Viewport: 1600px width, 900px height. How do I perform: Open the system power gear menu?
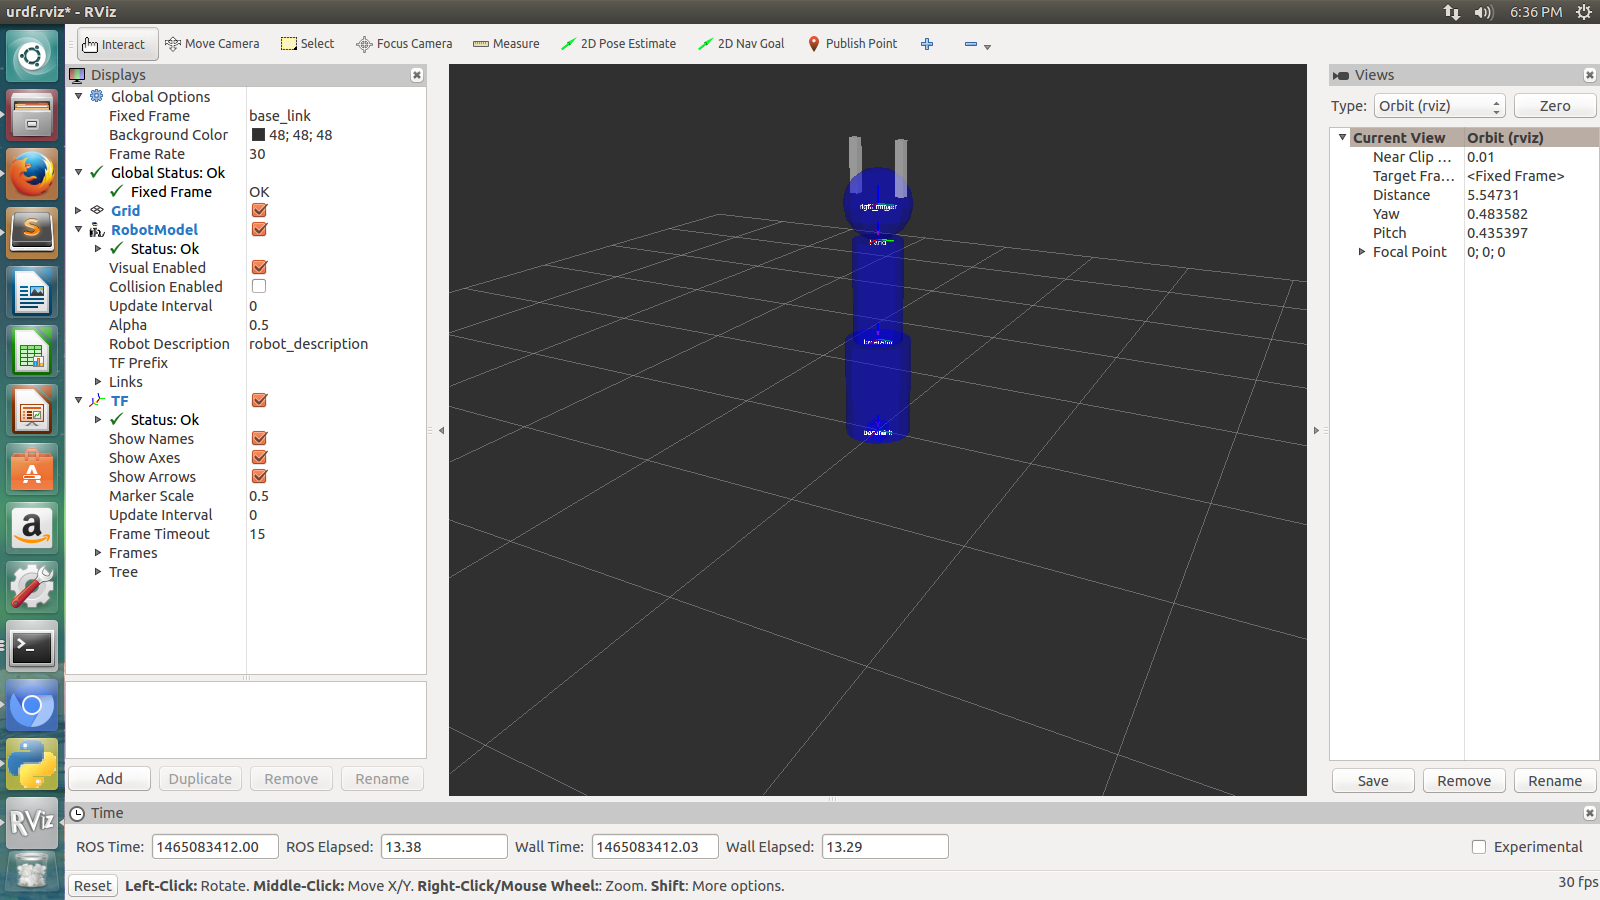pyautogui.click(x=1584, y=12)
